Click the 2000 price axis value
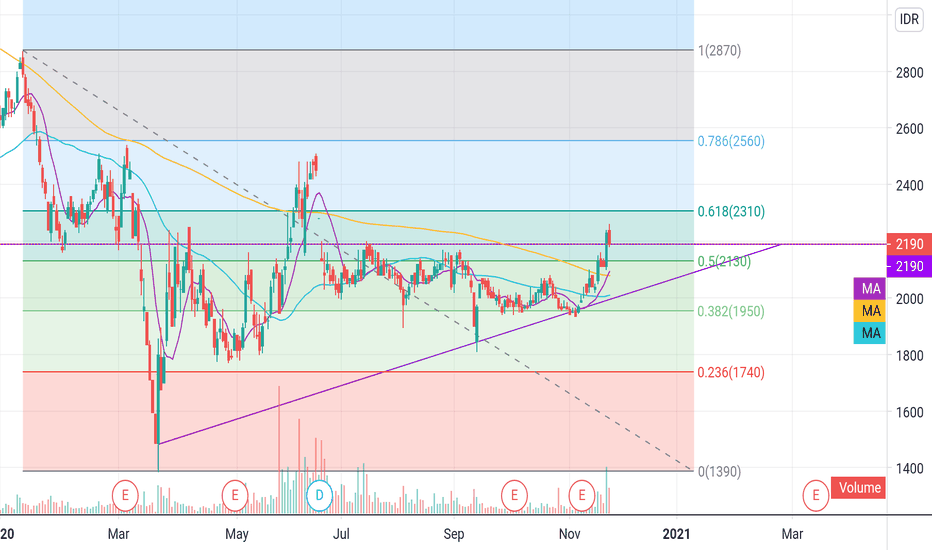Viewport: 932px width, 550px height. (x=909, y=299)
